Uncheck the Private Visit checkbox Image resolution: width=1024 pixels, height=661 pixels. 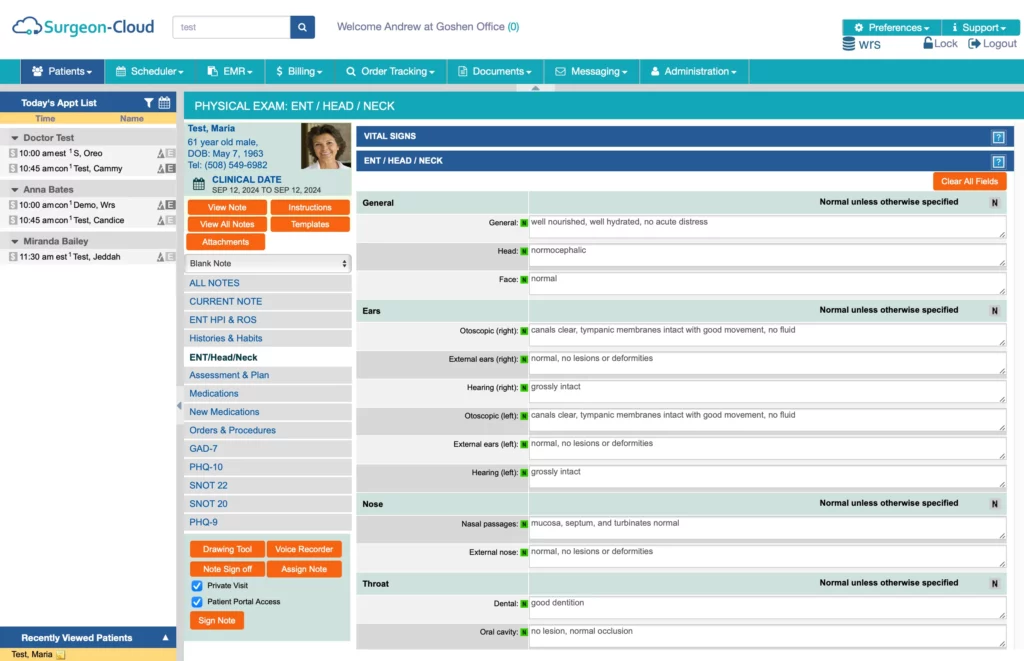click(197, 586)
